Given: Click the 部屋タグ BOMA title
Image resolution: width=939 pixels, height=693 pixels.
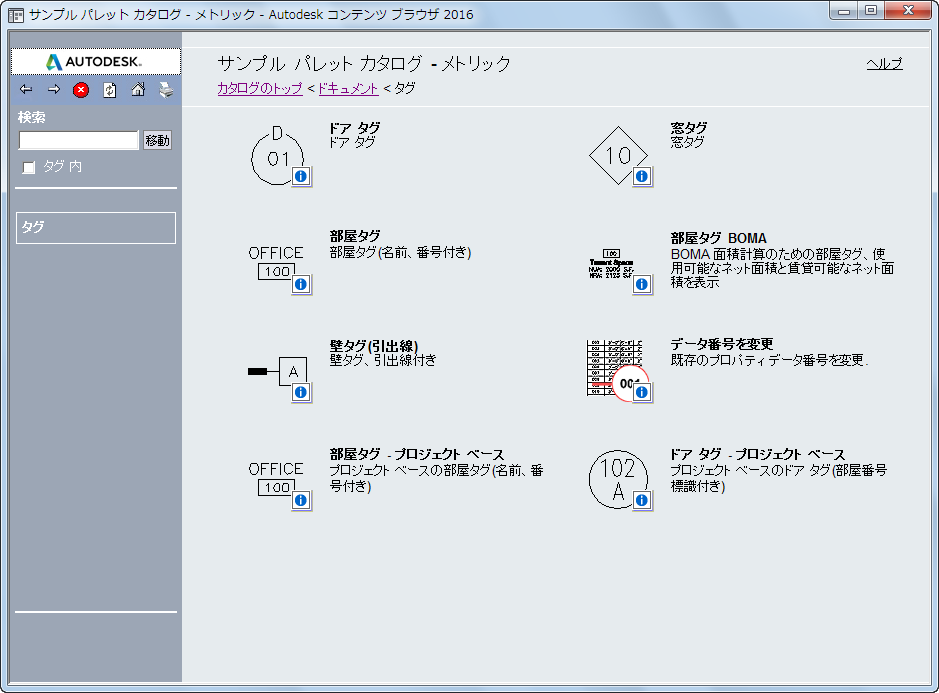Looking at the screenshot, I should pos(719,238).
